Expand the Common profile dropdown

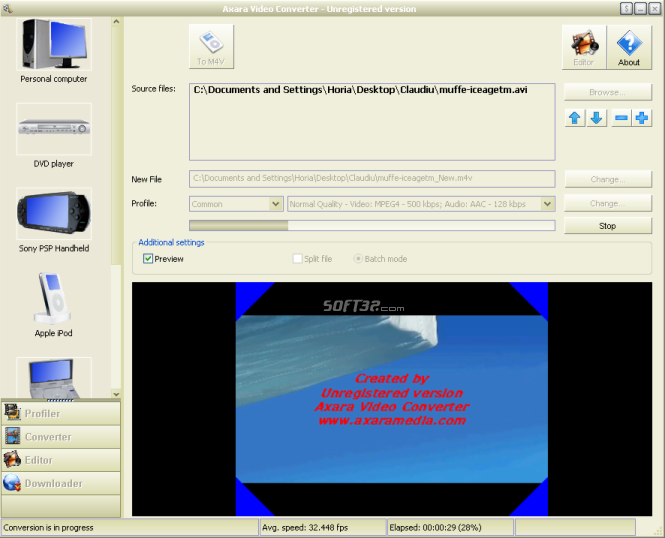276,204
